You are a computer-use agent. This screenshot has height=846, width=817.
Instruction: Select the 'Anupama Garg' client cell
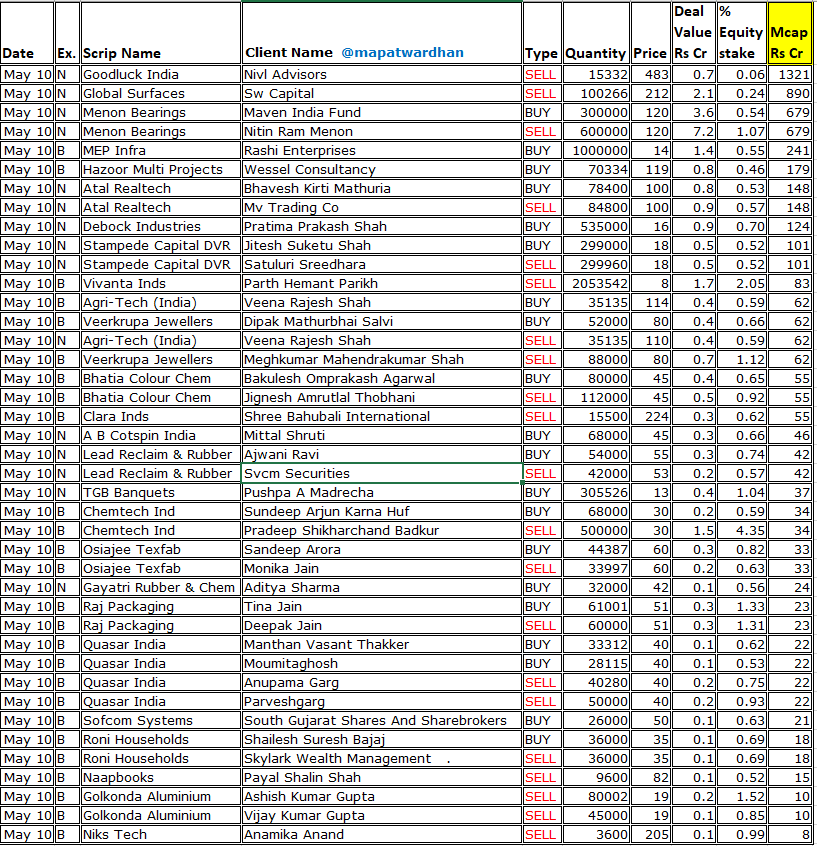click(x=382, y=683)
